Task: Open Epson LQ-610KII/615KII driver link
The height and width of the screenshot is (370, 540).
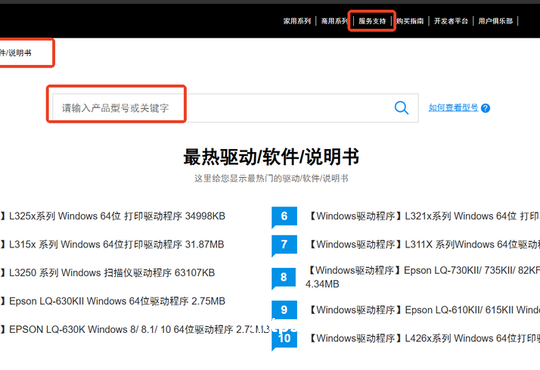Action: [423, 310]
